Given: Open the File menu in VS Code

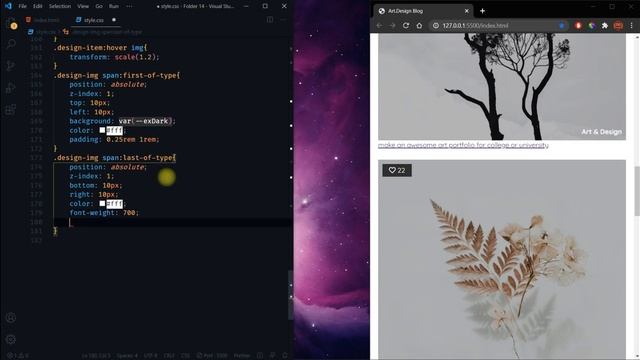Looking at the screenshot, I should 22,6.
